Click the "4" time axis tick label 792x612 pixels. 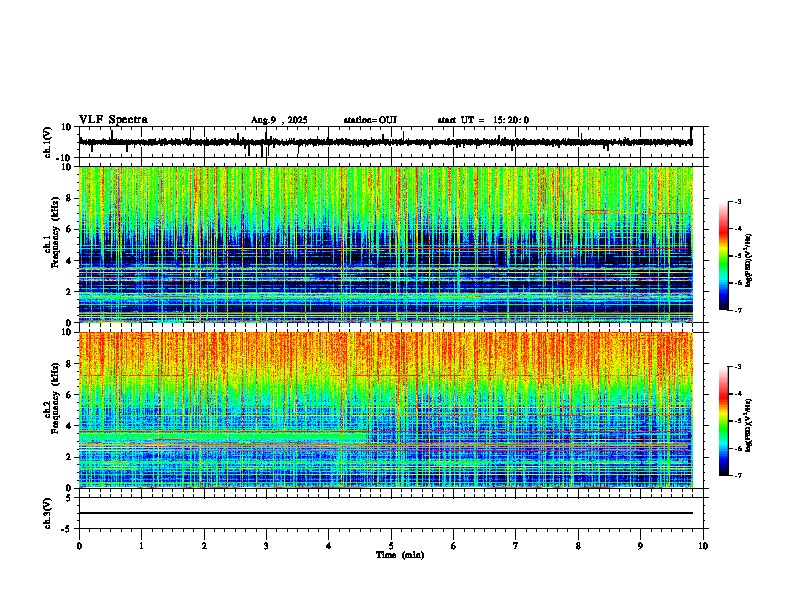[x=328, y=546]
